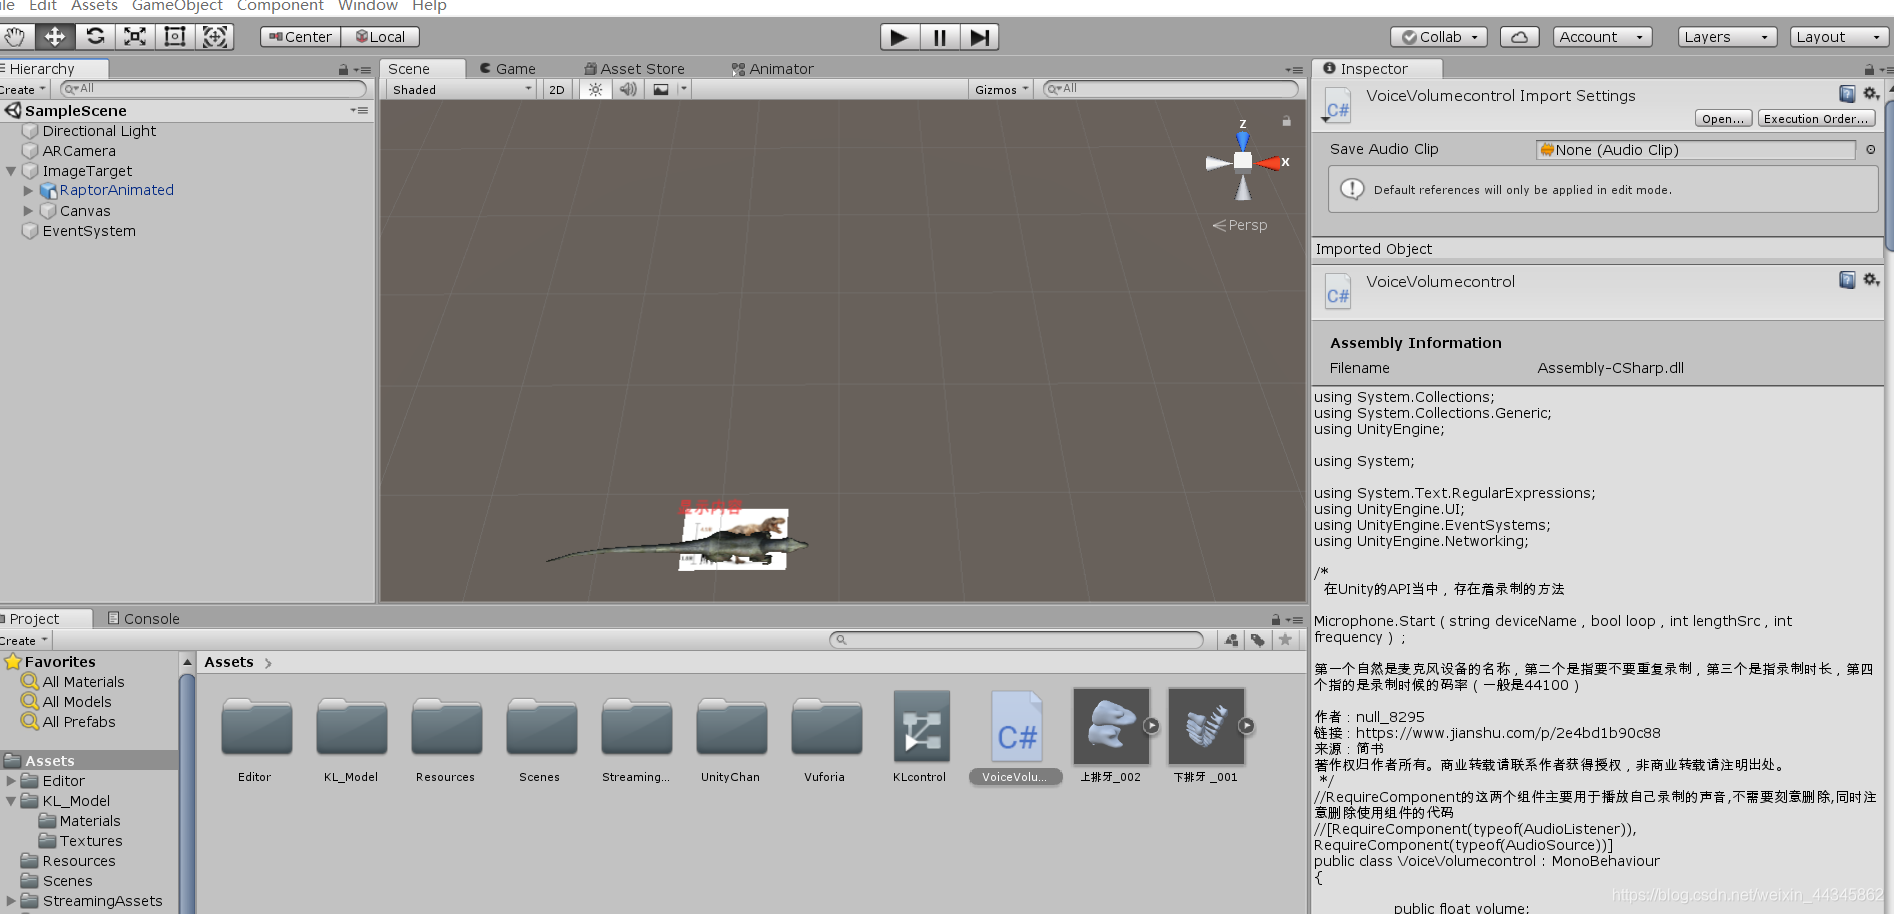The height and width of the screenshot is (914, 1894).
Task: Toggle scene audio icon
Action: [628, 89]
